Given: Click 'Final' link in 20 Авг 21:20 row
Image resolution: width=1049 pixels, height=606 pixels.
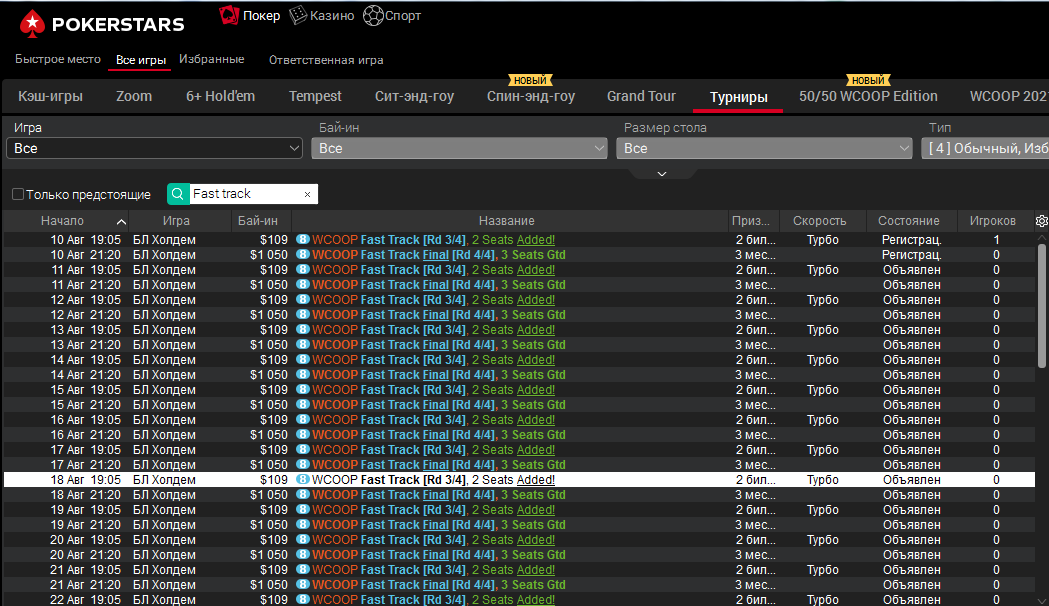Looking at the screenshot, I should [x=436, y=555].
